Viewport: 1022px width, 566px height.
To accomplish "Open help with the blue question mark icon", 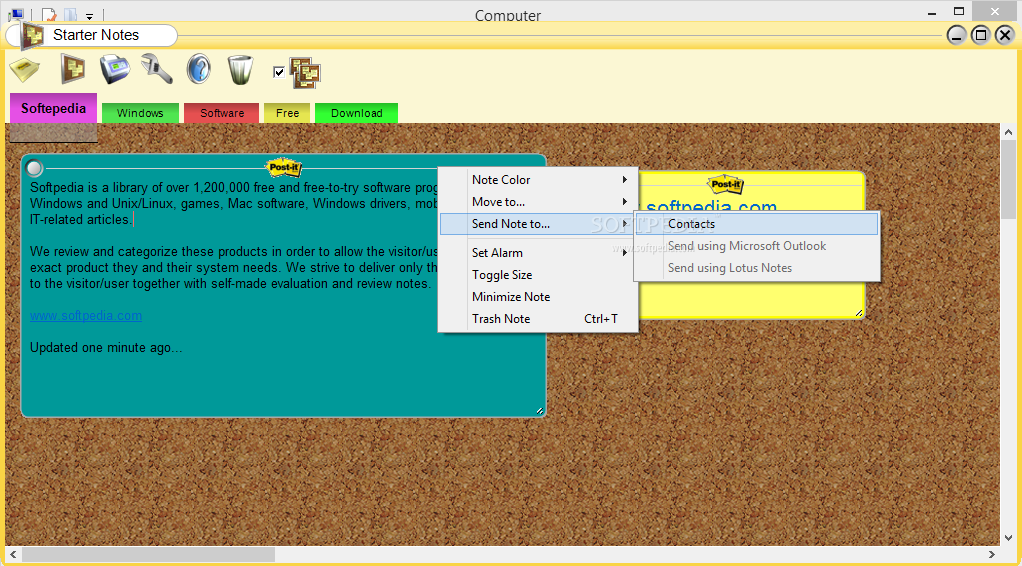I will [199, 69].
